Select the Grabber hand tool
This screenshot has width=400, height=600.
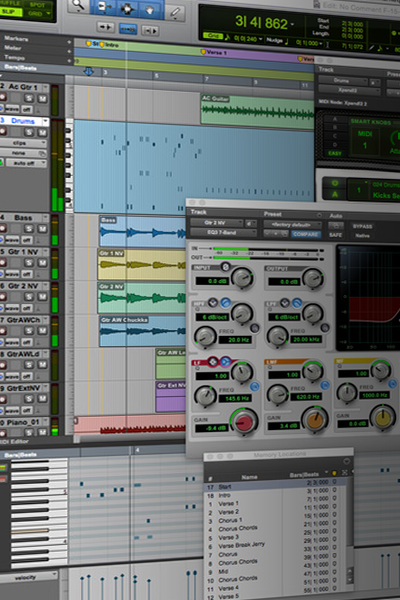point(150,10)
